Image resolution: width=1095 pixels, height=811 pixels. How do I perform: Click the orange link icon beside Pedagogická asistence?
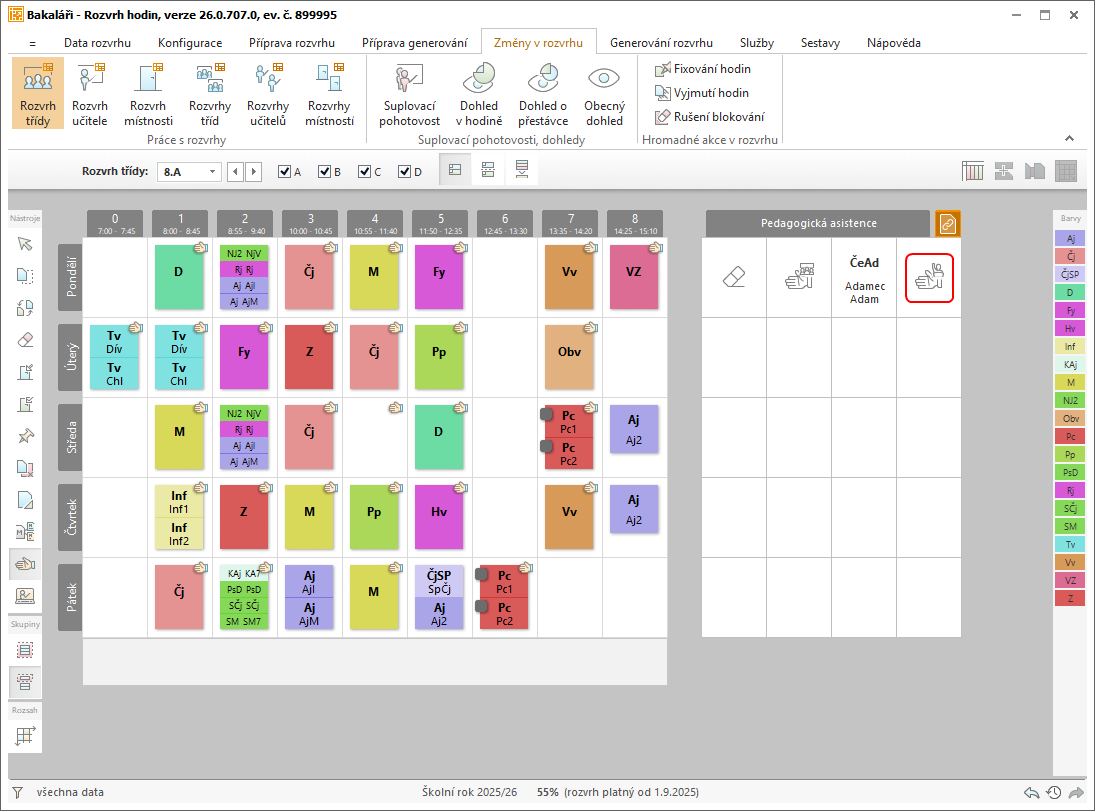click(x=948, y=224)
